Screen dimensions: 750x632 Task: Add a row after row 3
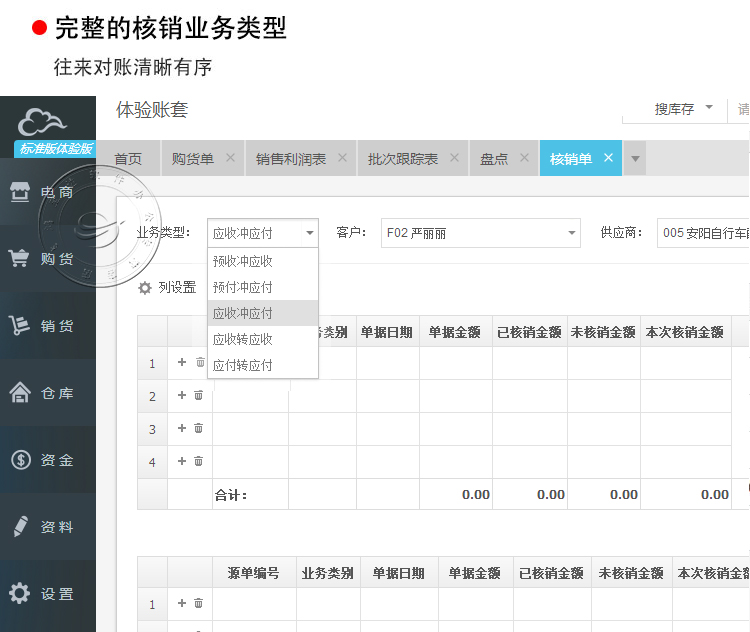(x=182, y=428)
